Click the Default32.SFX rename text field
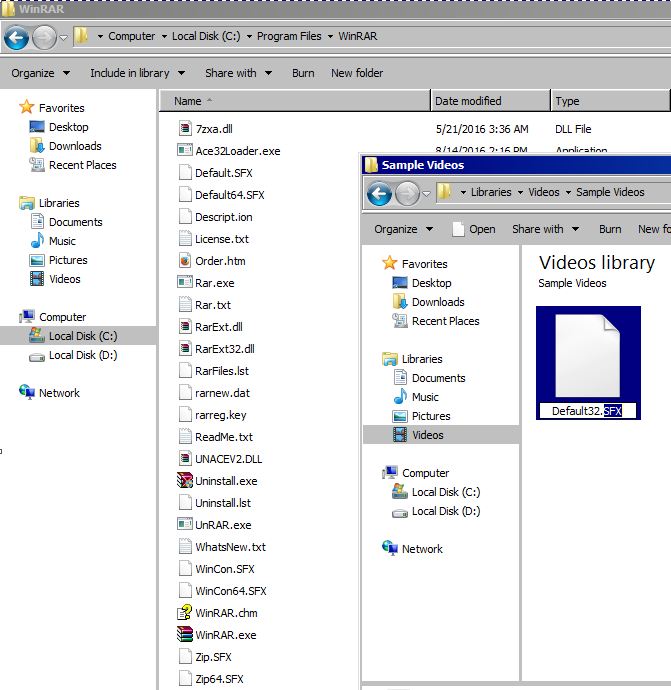The image size is (671, 690). tap(587, 411)
